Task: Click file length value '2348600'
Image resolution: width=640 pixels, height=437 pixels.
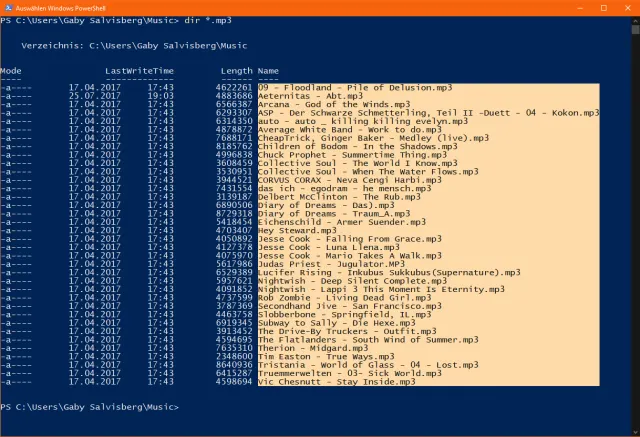Action: pos(234,357)
